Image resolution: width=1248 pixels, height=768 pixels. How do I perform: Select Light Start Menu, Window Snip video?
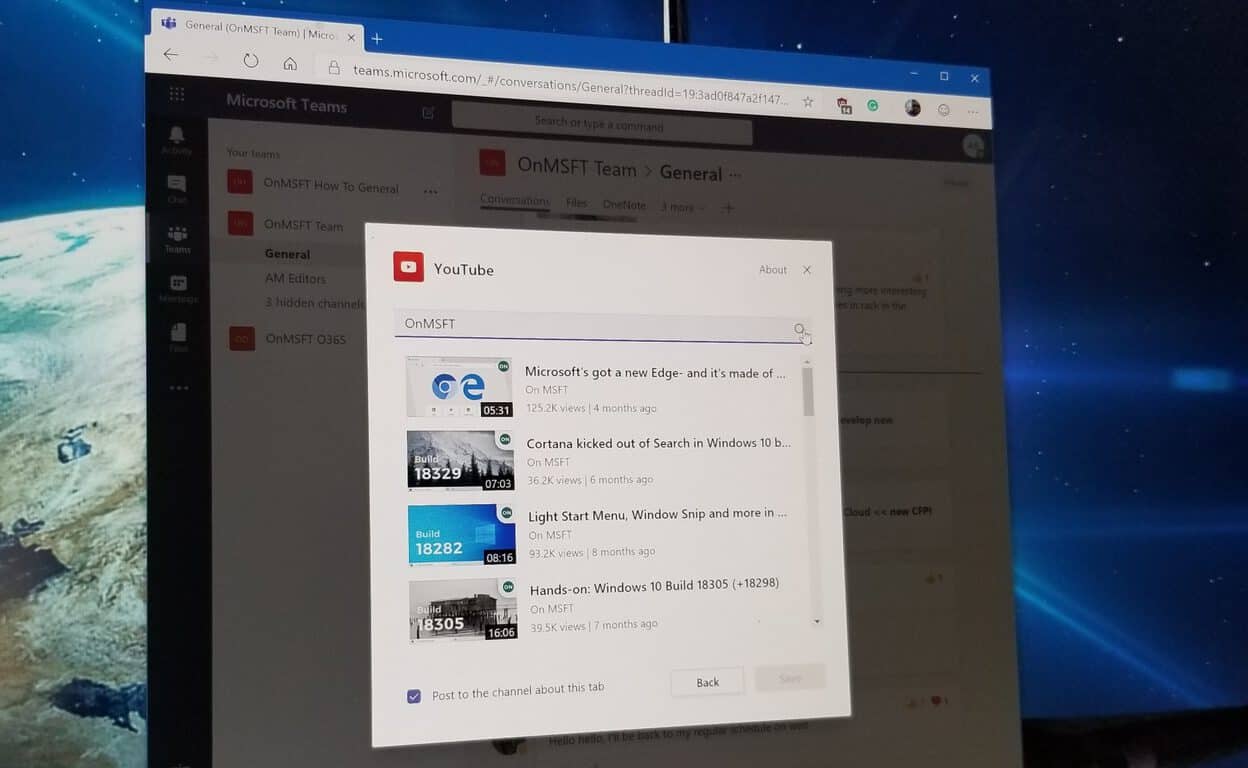click(658, 514)
